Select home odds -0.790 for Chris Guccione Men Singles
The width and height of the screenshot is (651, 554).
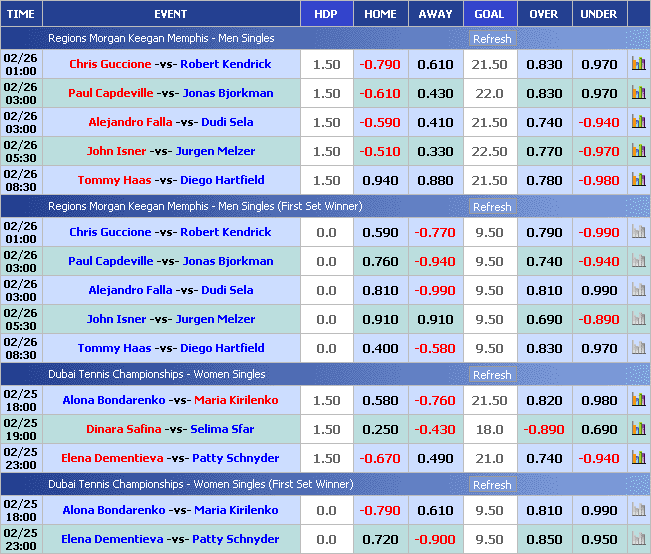coord(380,64)
